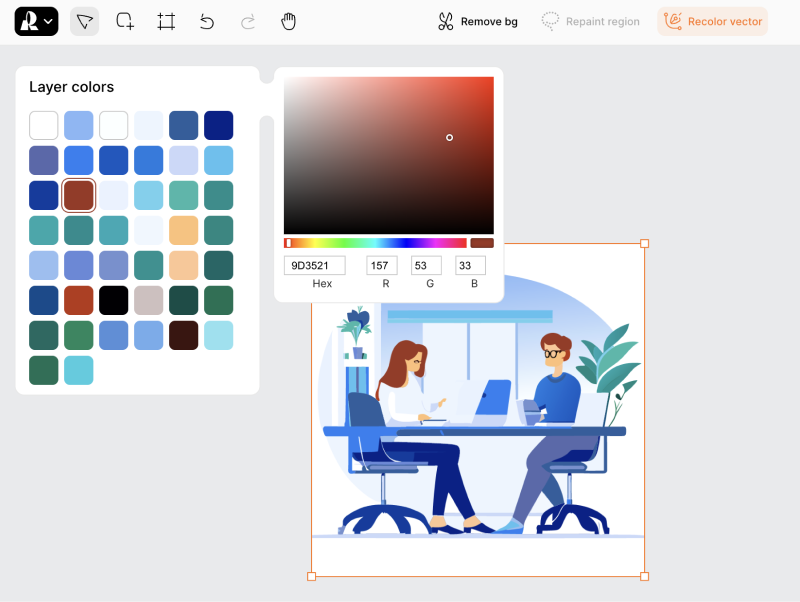The width and height of the screenshot is (800, 602).
Task: Select the highlighted brown layer color swatch
Action: [79, 195]
